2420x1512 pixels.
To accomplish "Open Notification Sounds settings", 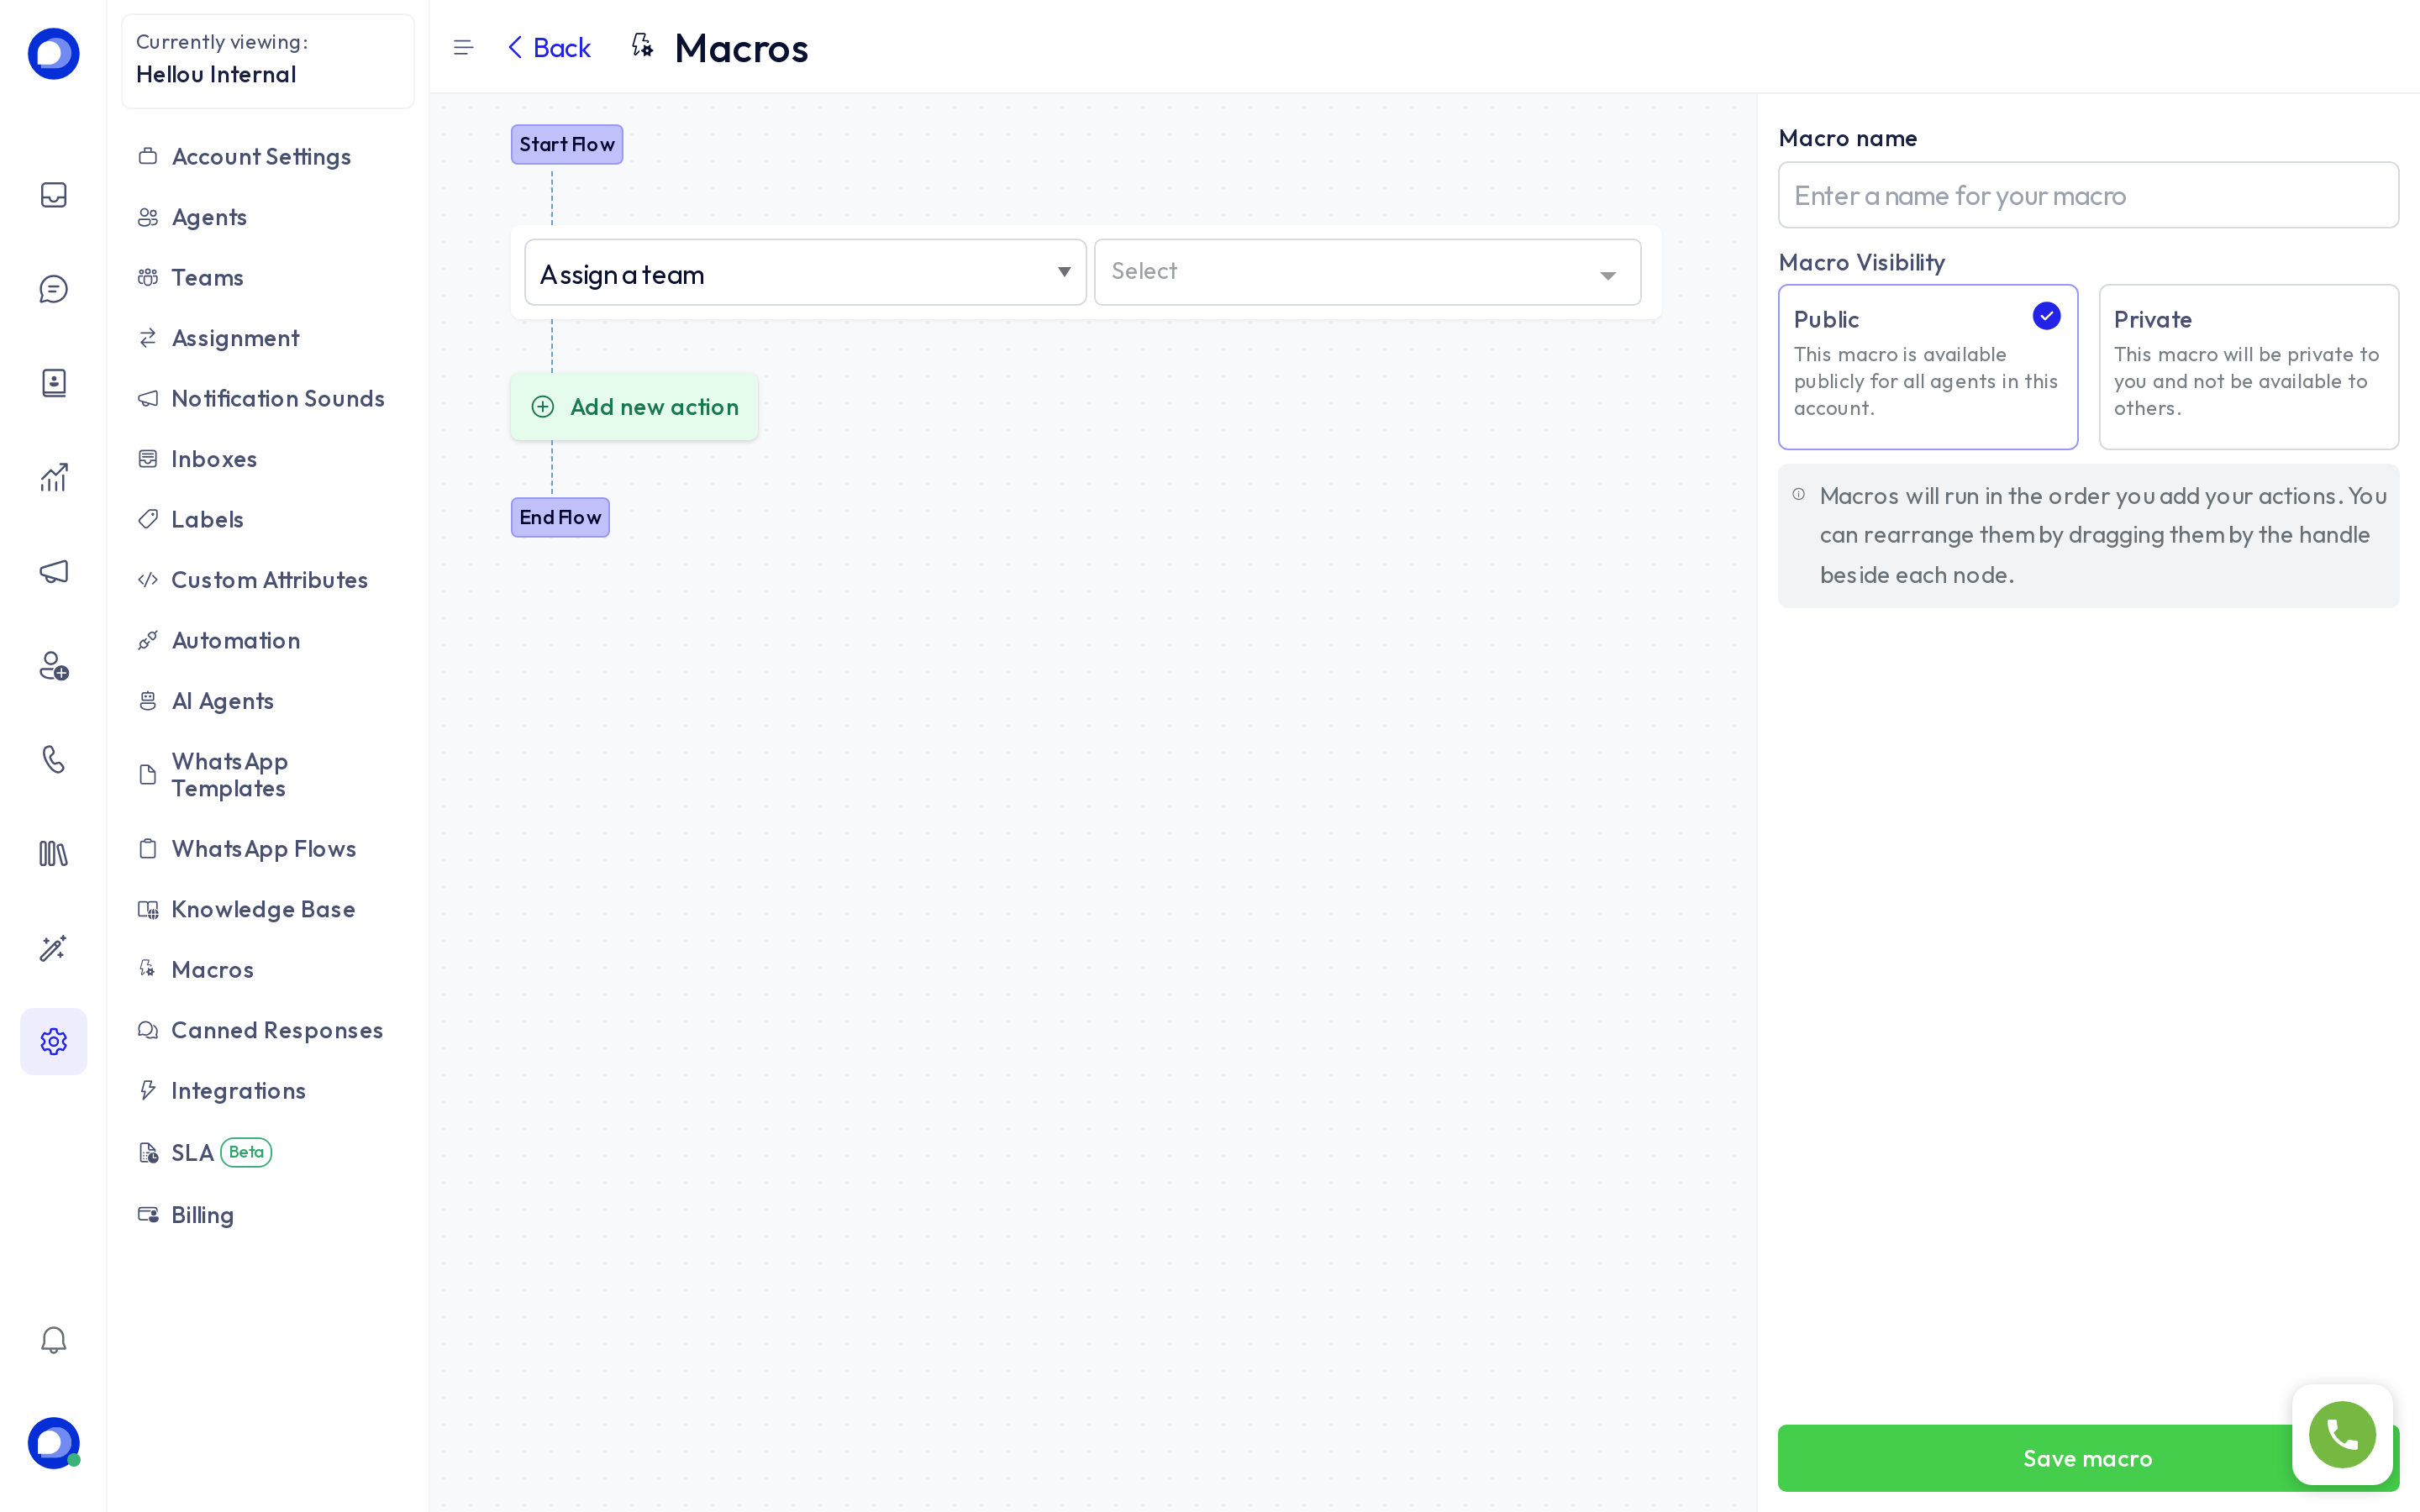I will pyautogui.click(x=277, y=399).
